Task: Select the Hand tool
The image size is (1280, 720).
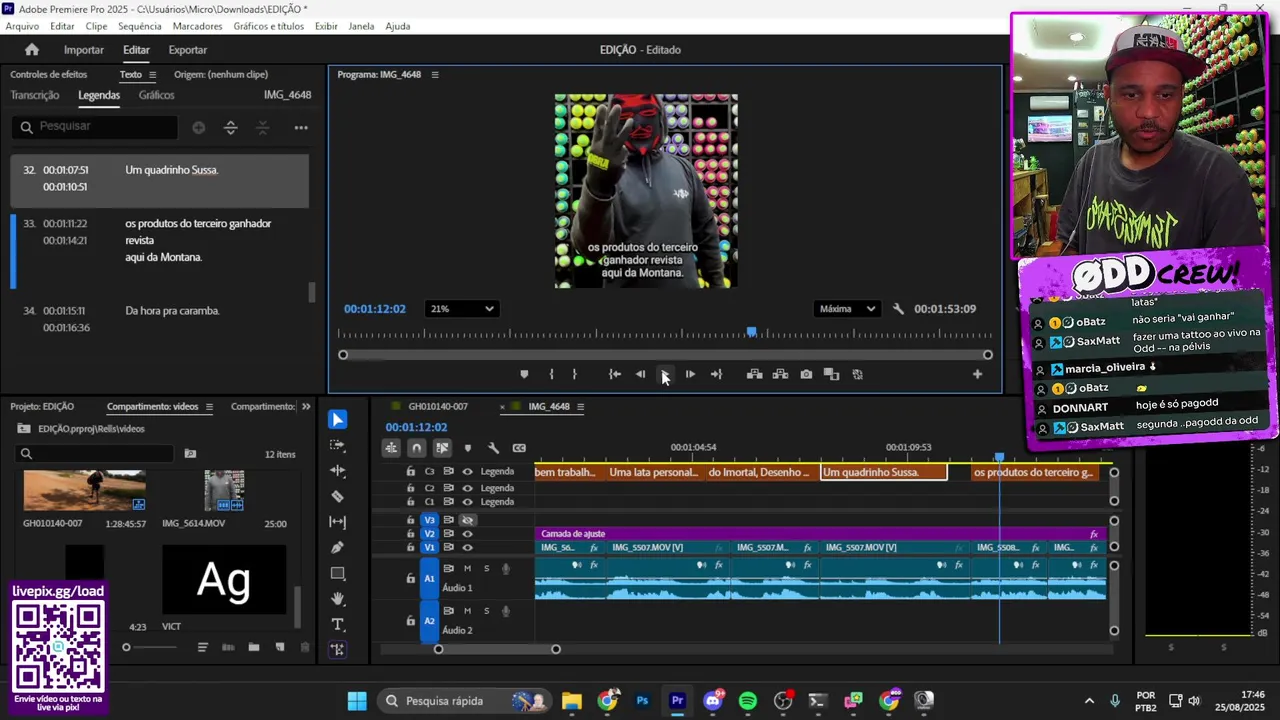Action: click(x=338, y=599)
